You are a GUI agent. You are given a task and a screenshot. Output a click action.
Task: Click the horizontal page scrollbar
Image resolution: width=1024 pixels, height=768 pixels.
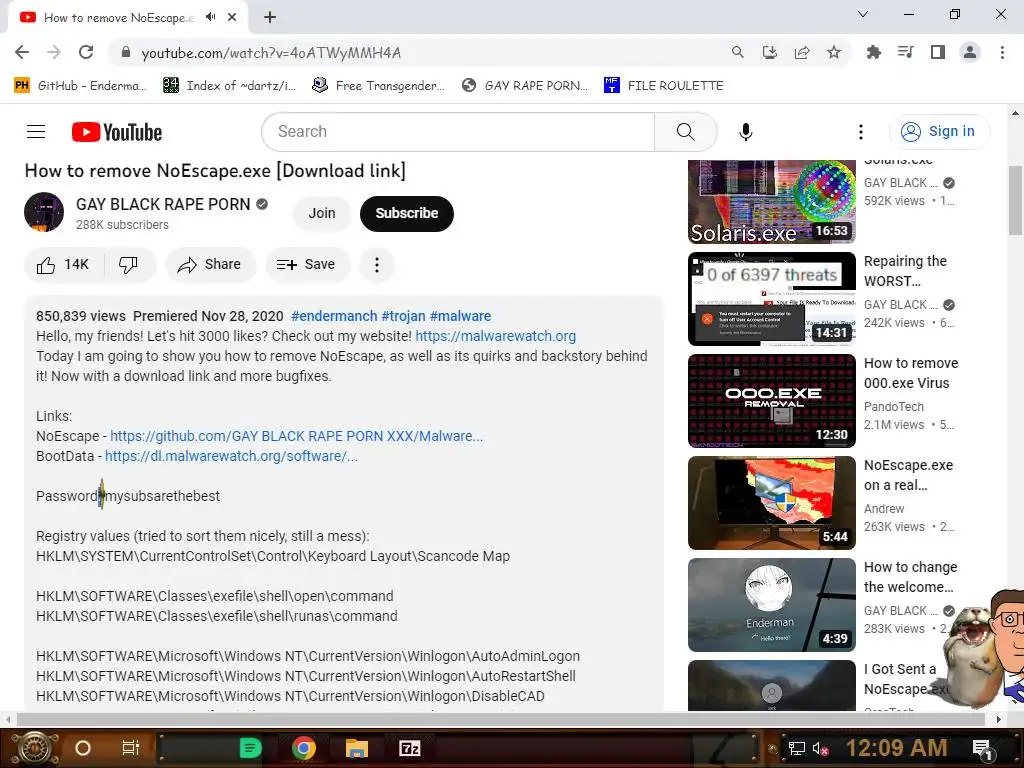pos(501,720)
